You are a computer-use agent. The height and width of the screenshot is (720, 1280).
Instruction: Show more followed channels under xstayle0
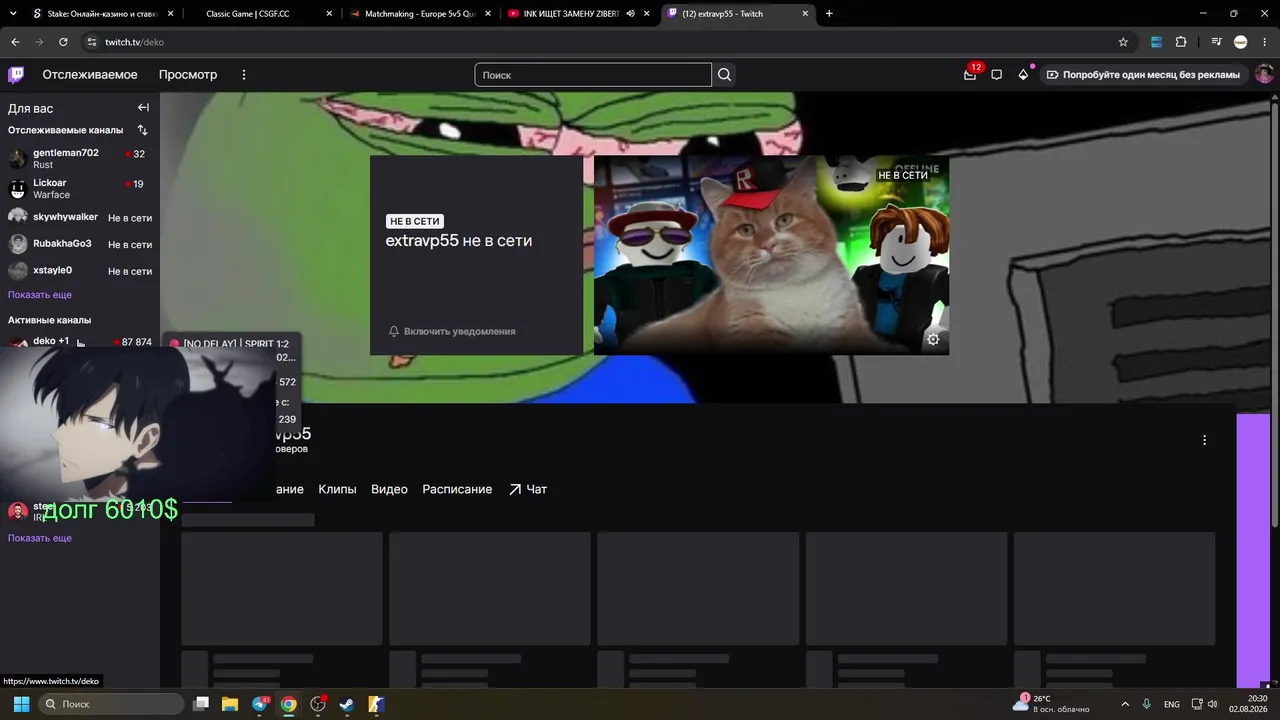click(x=40, y=295)
